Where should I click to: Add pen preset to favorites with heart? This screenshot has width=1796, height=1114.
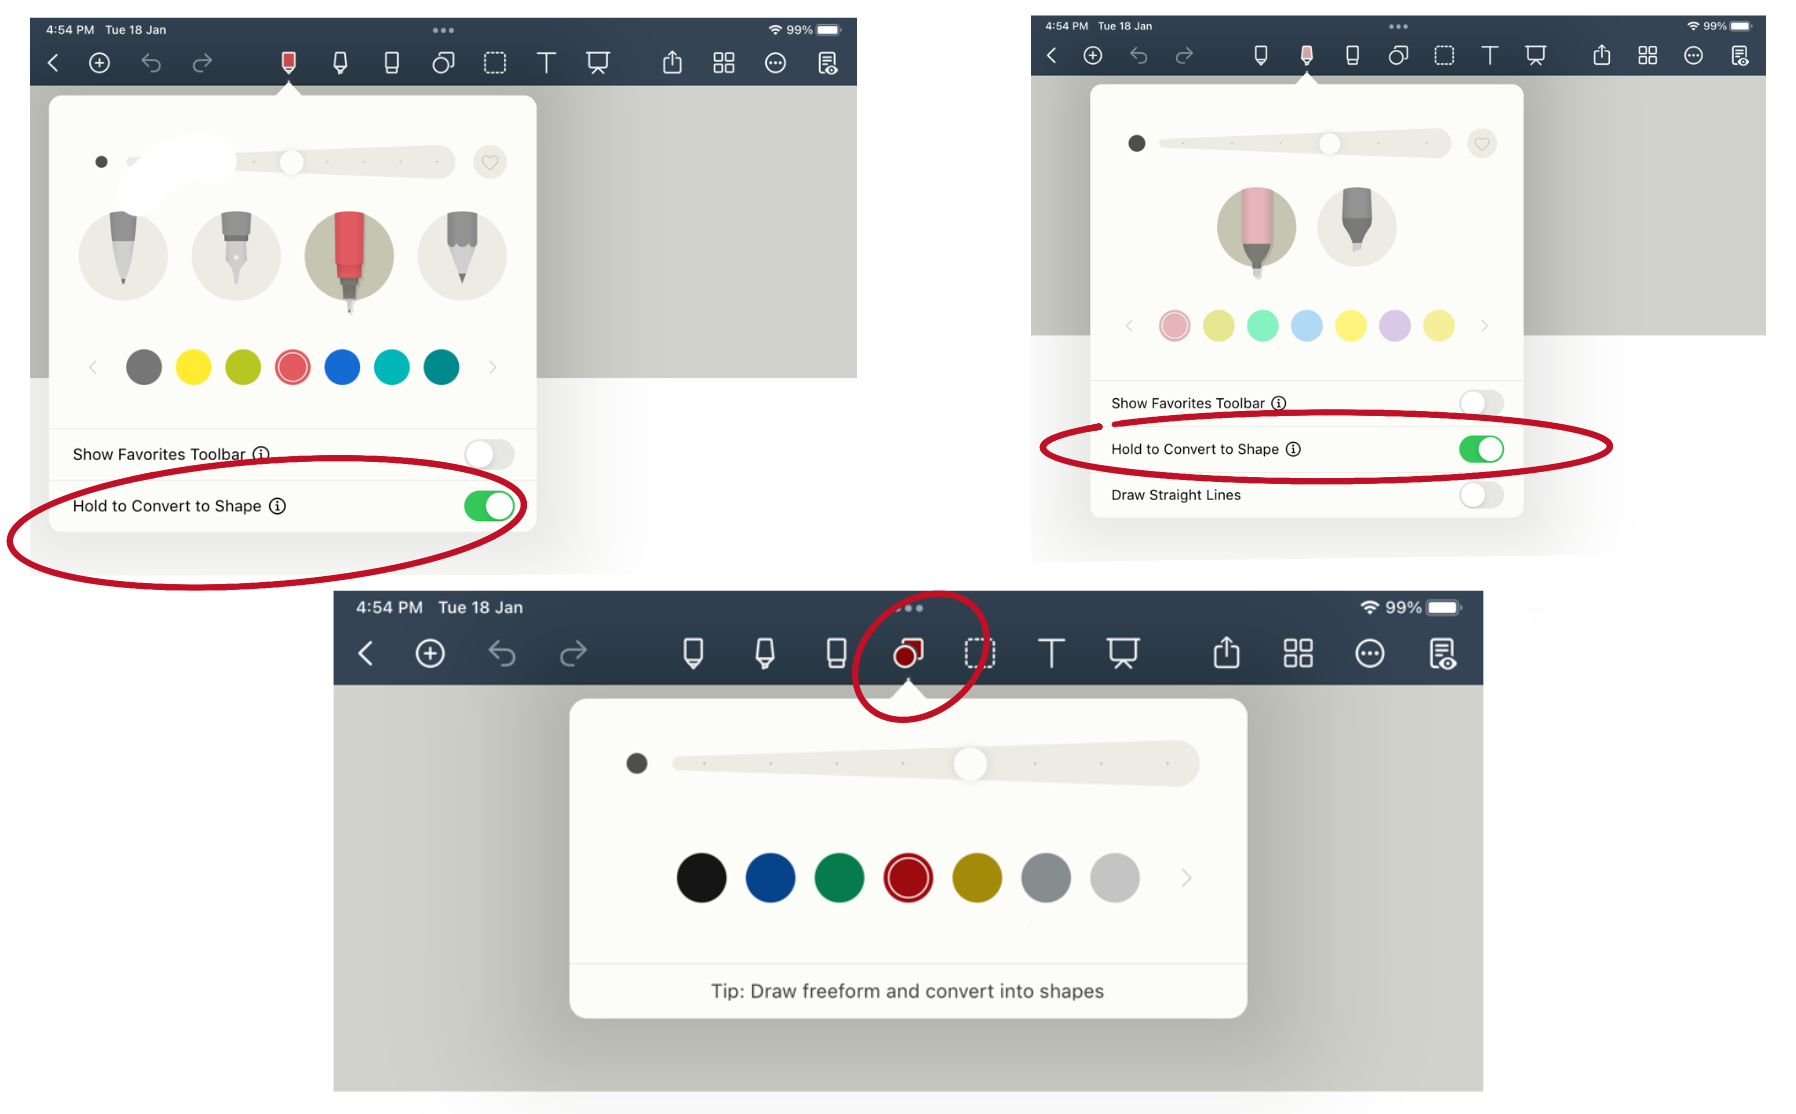point(490,162)
